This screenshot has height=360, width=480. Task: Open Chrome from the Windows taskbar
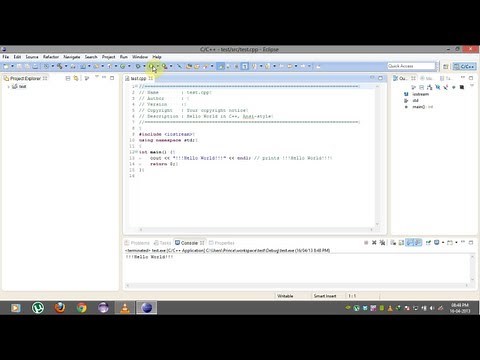click(81, 308)
